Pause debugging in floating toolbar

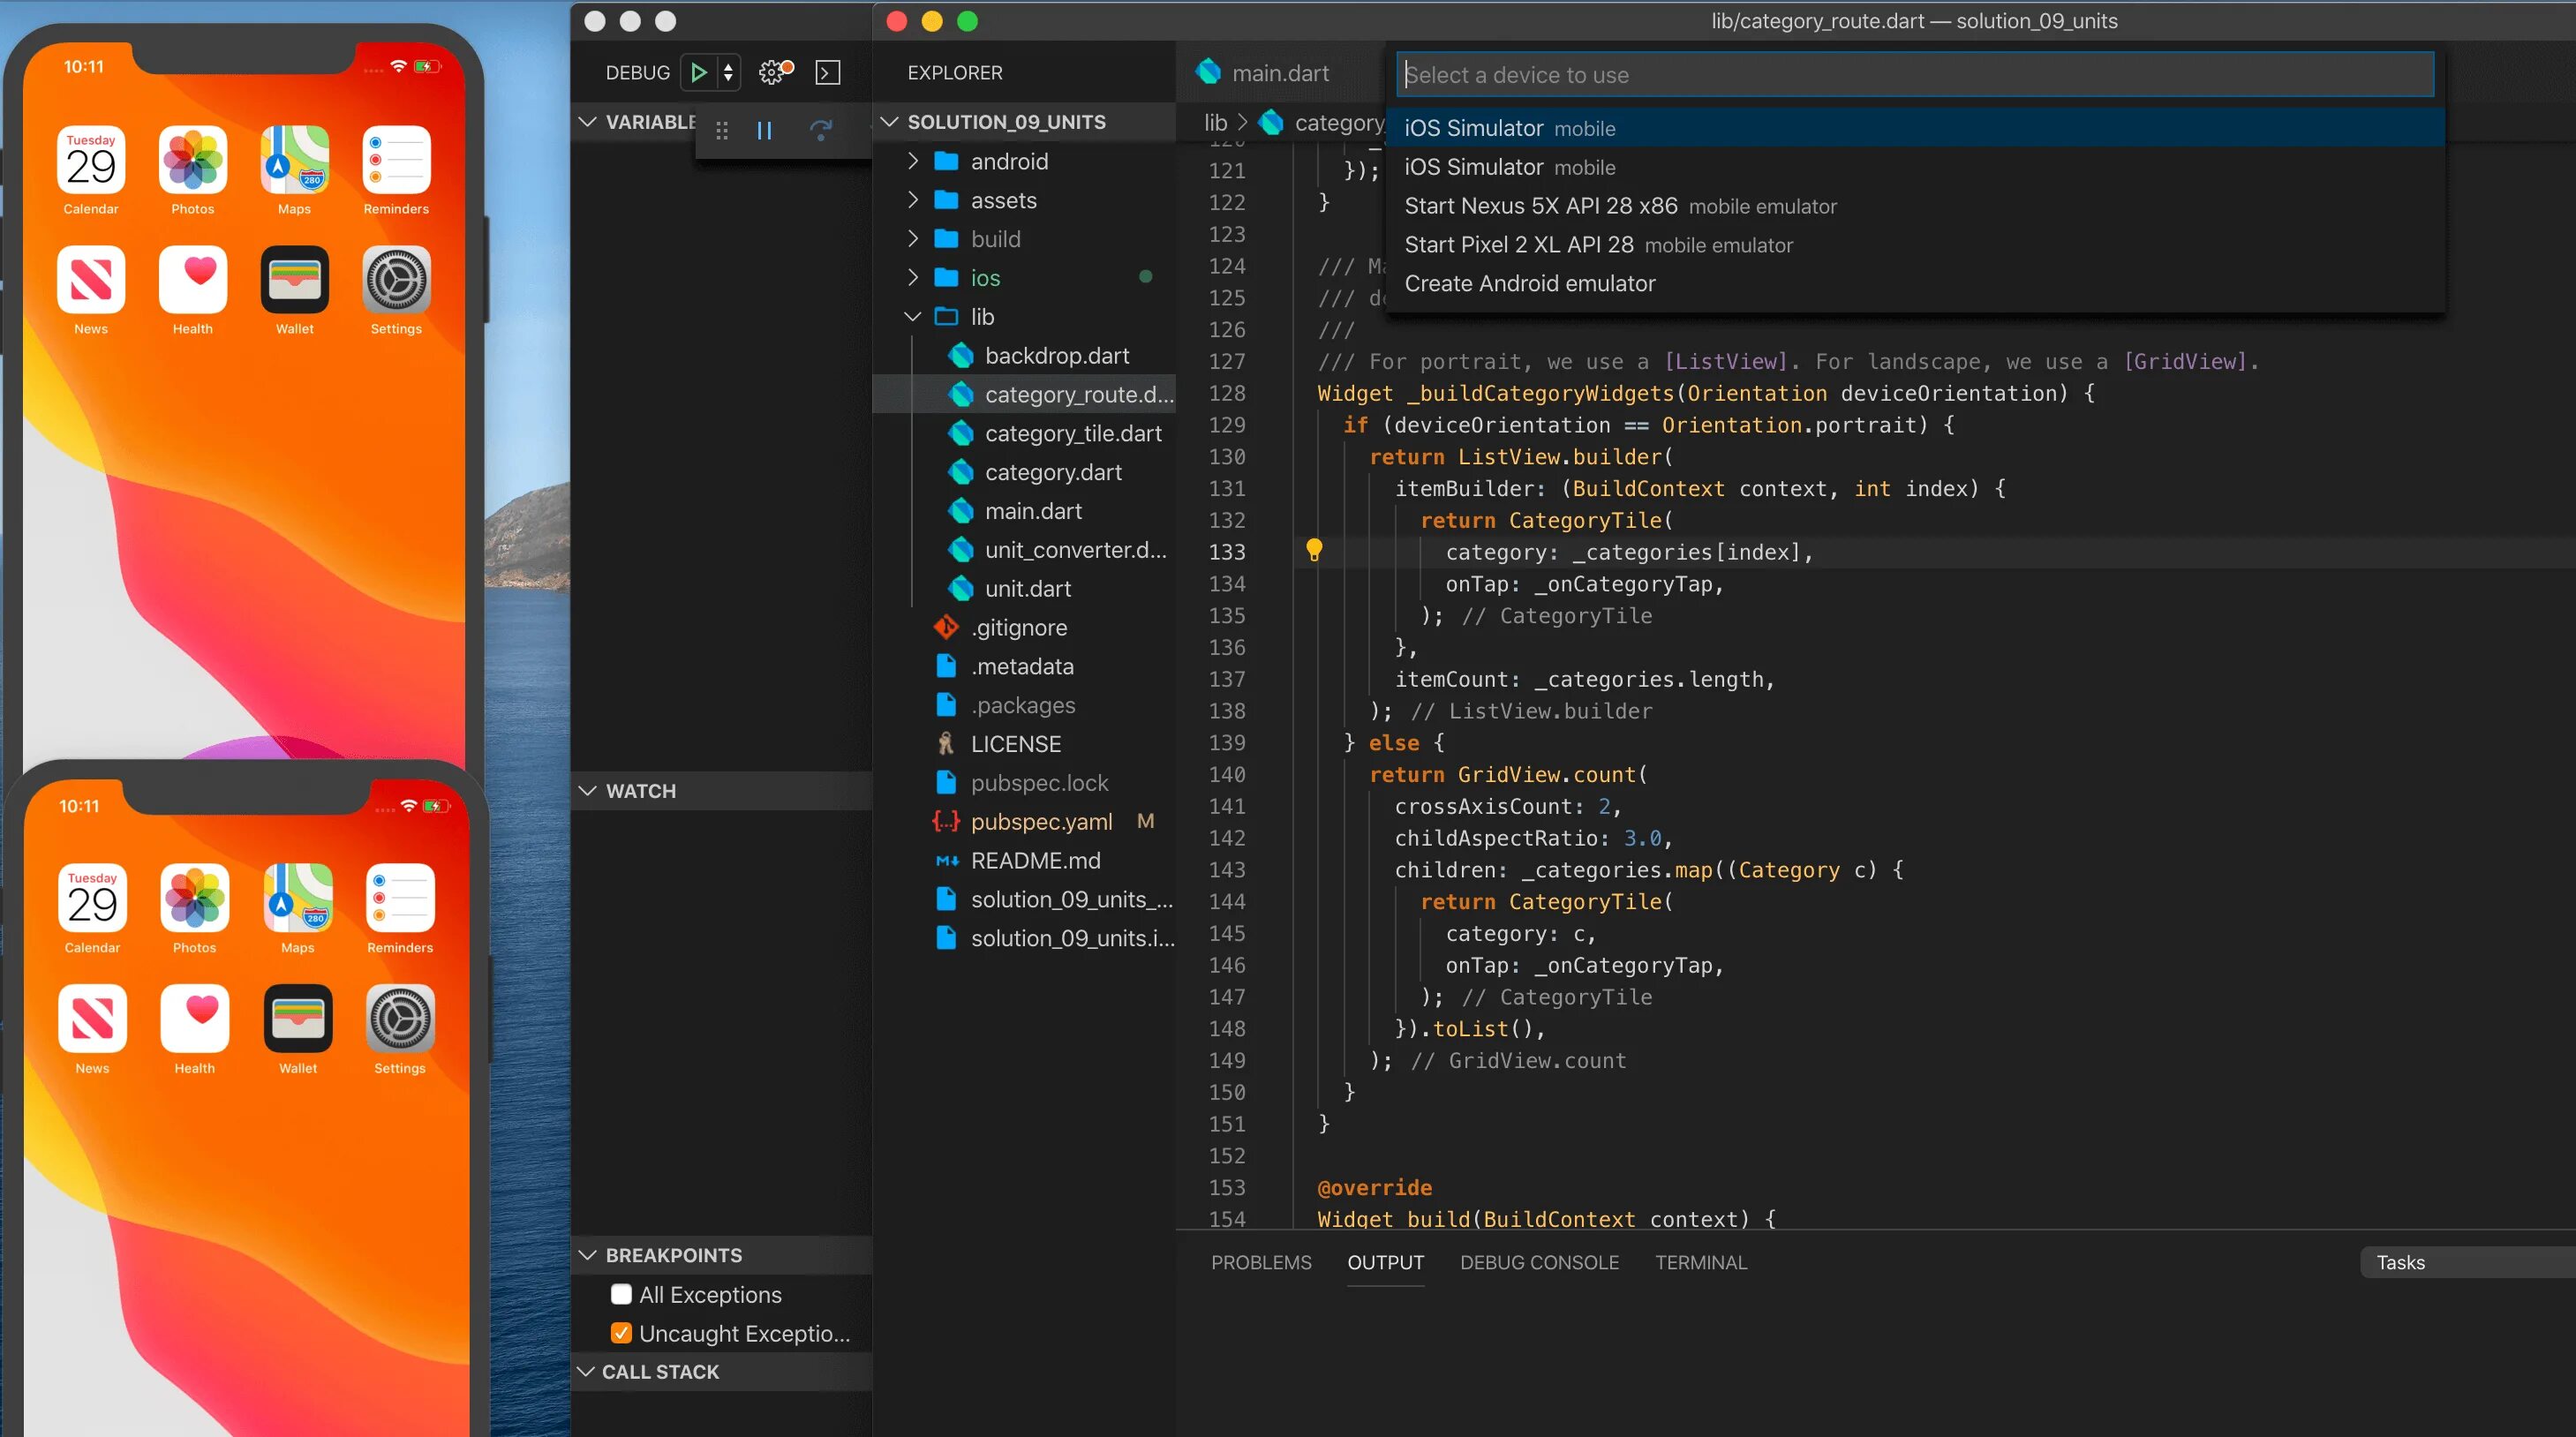click(x=764, y=130)
